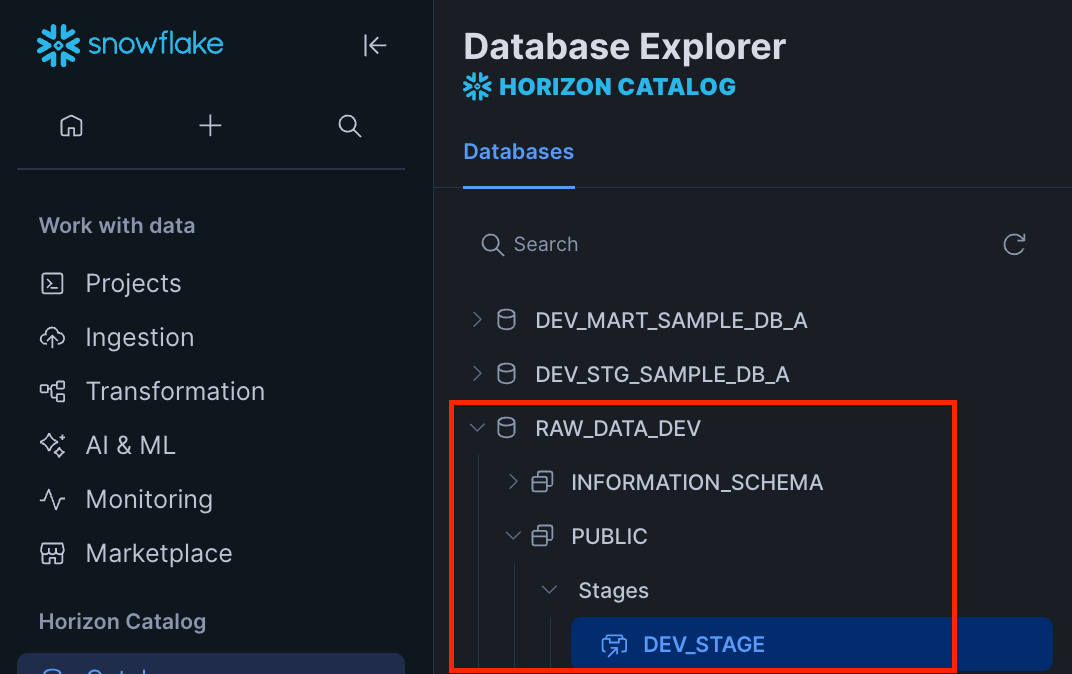Expand DEV_MART_SAMPLE_DB_A database
Viewport: 1072px width, 674px height.
click(x=477, y=320)
